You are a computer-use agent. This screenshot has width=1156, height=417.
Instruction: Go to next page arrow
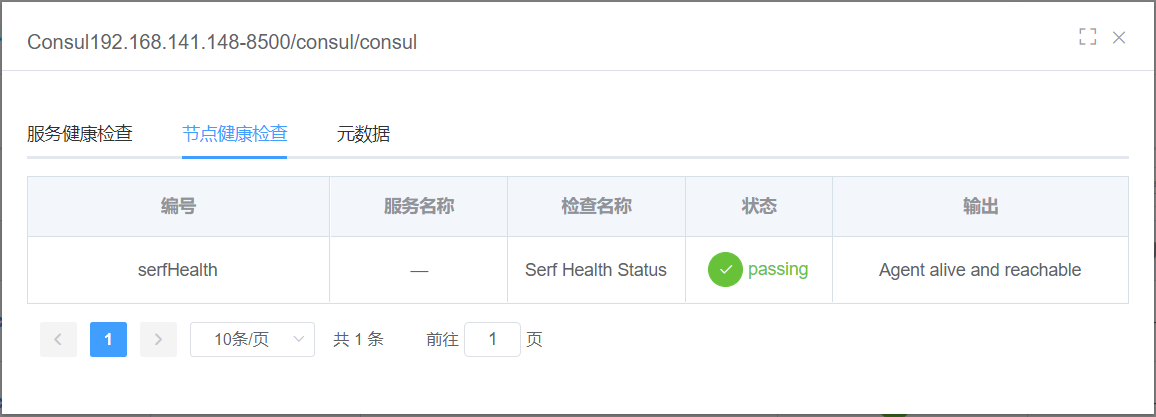coord(159,340)
